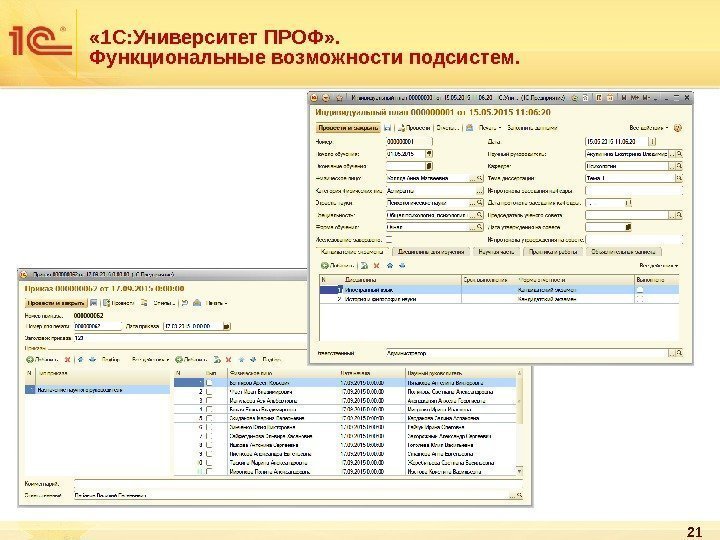Screen dimensions: 720x540
Task: Open Все действия menu of the exams table
Action: [658, 265]
